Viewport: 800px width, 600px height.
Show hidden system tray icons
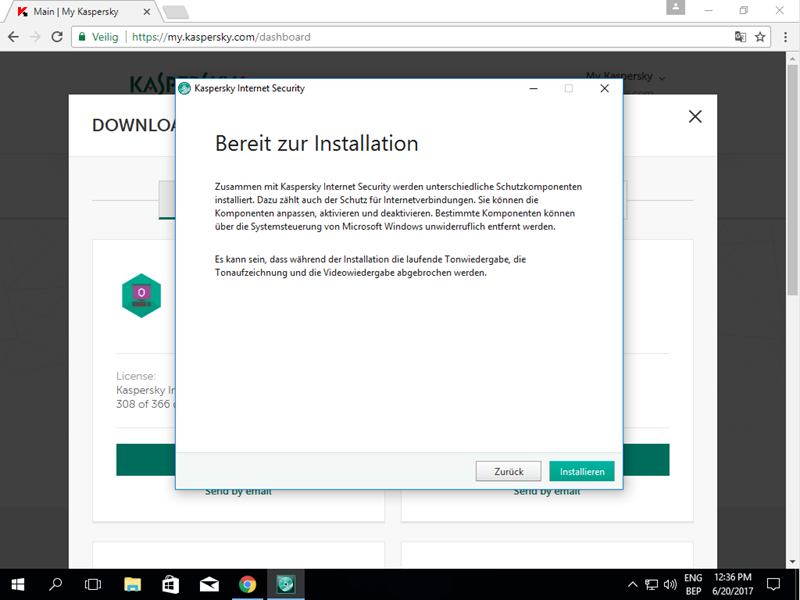(x=632, y=584)
